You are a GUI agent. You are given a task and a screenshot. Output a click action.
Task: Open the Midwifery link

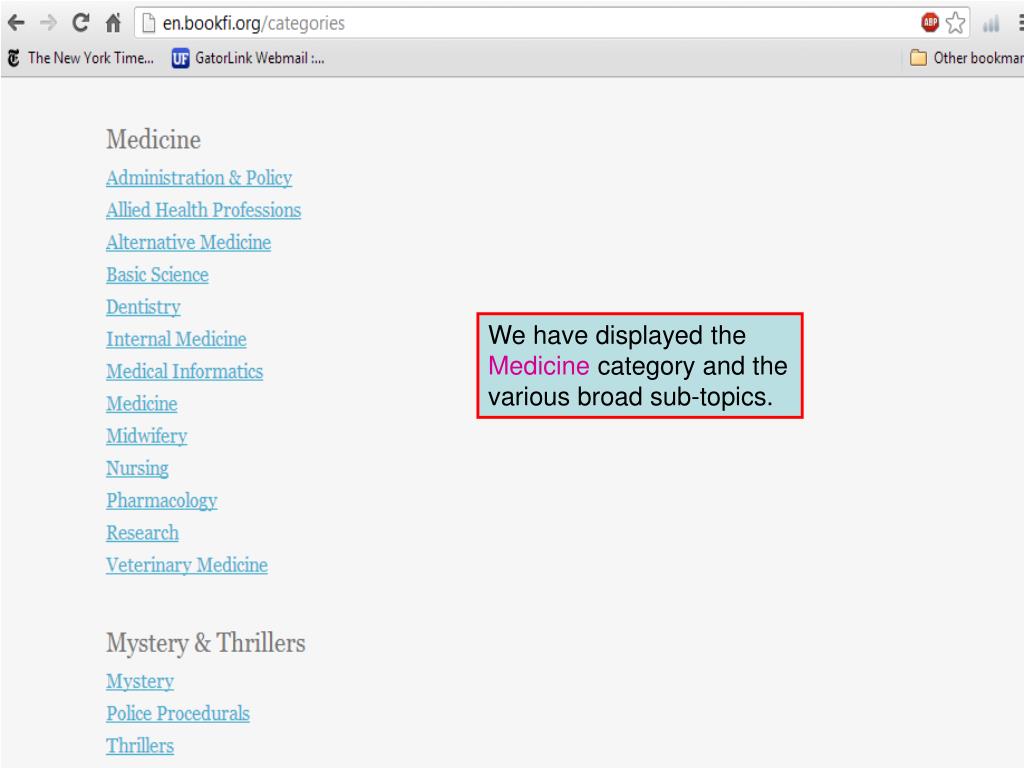pyautogui.click(x=147, y=436)
